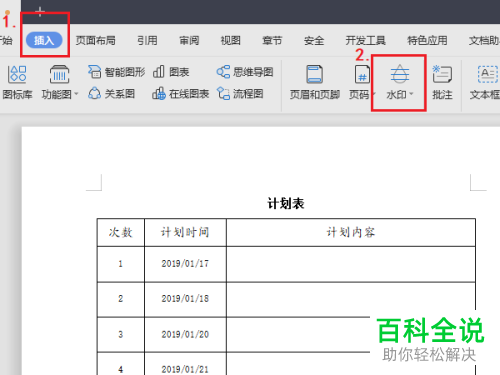Viewport: 500px width, 375px height.
Task: Insert a 图表 chart
Action: [171, 72]
